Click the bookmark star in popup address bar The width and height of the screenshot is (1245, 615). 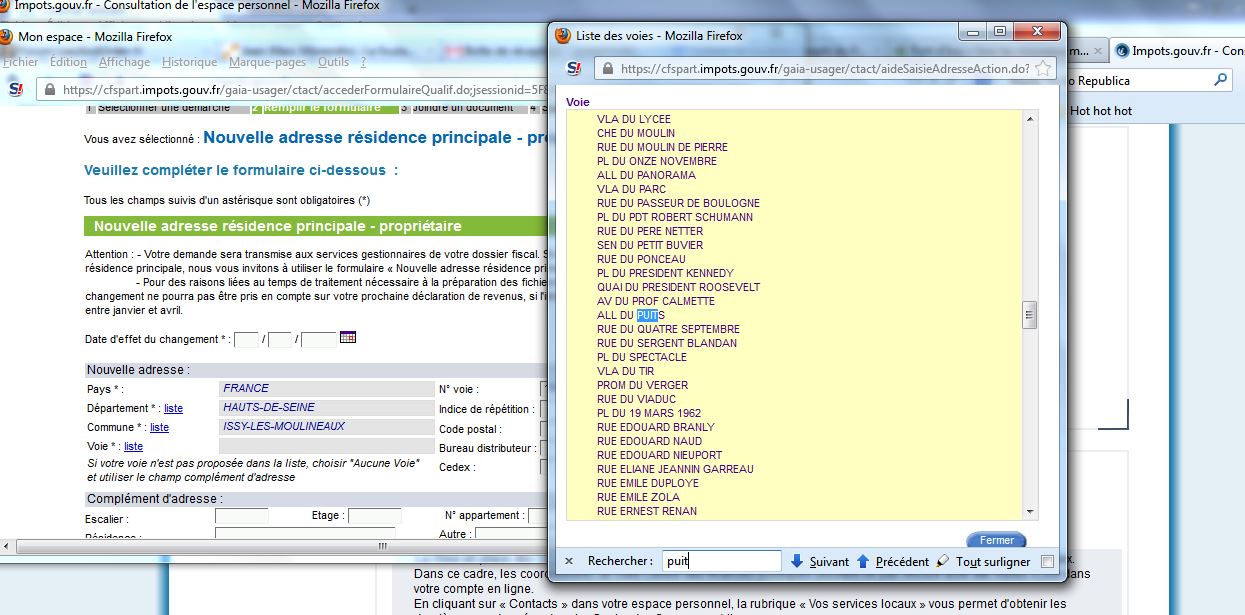pyautogui.click(x=1043, y=69)
